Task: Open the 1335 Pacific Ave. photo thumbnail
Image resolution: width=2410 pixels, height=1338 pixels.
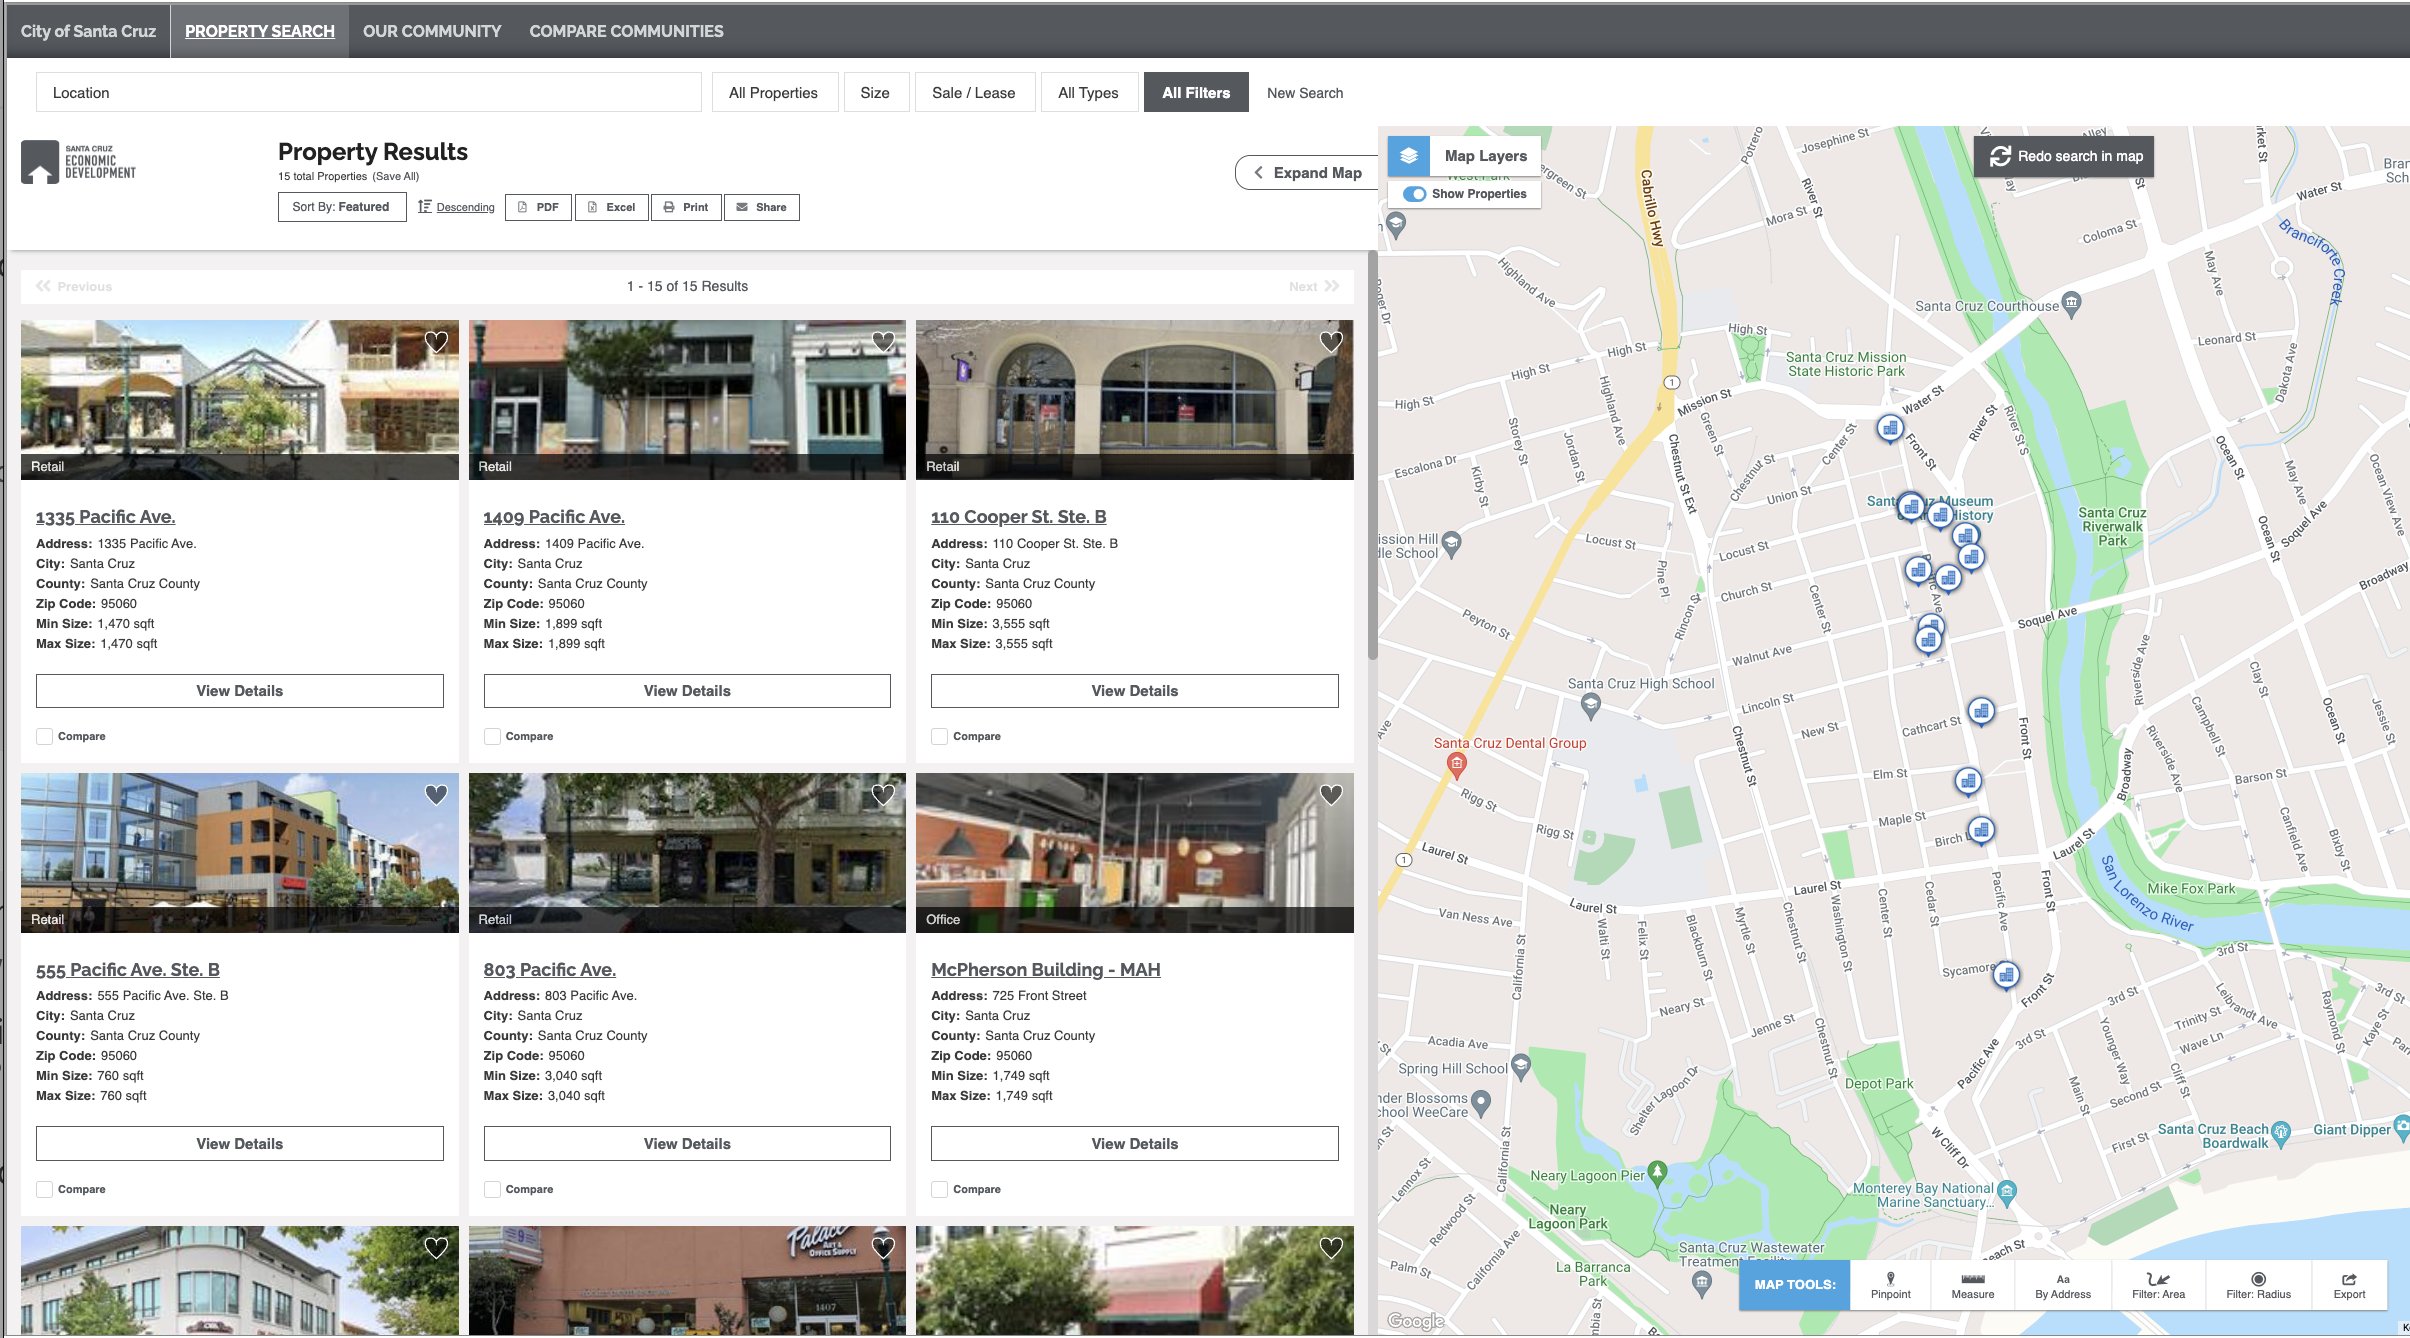Action: tap(240, 400)
